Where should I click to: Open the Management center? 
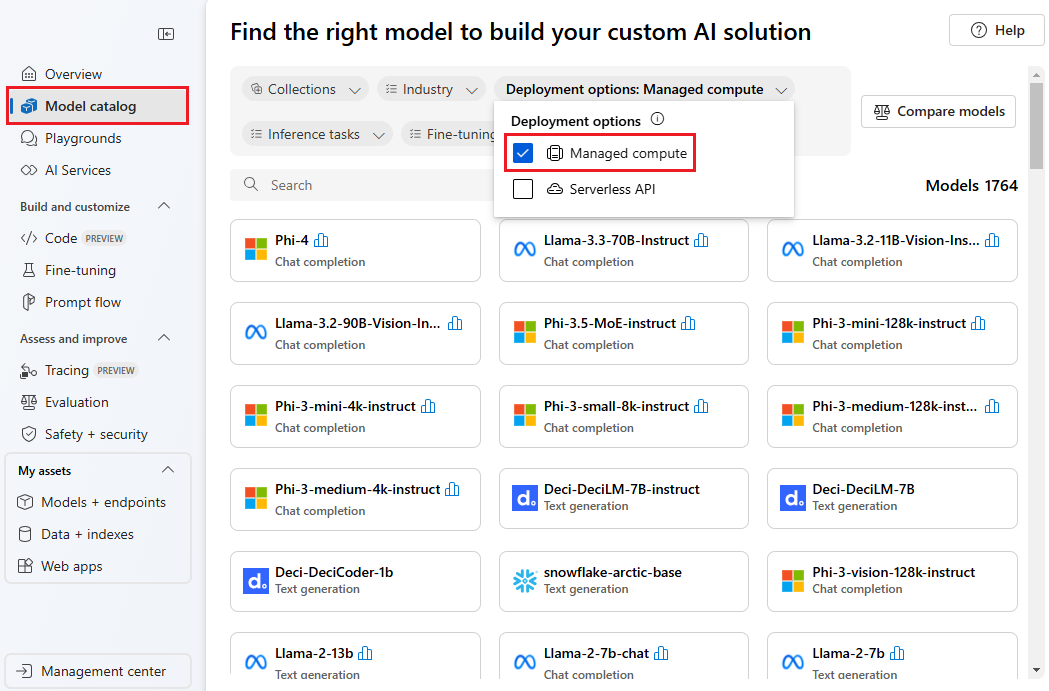(98, 671)
